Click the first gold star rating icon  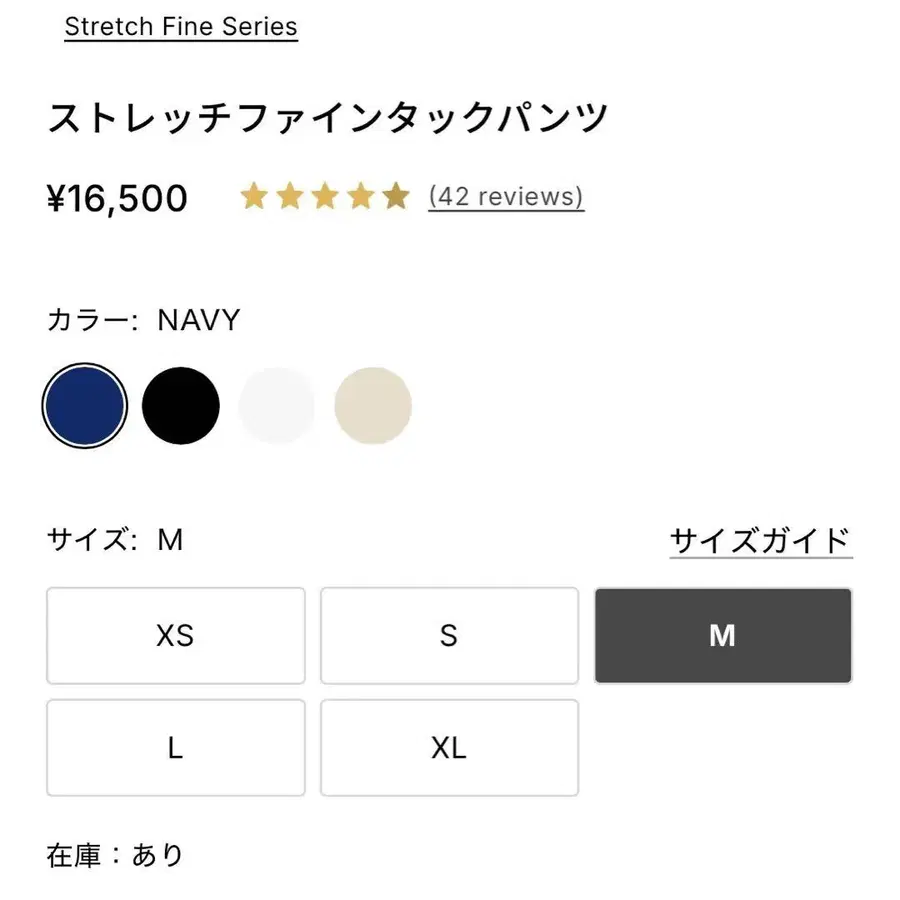pos(253,196)
